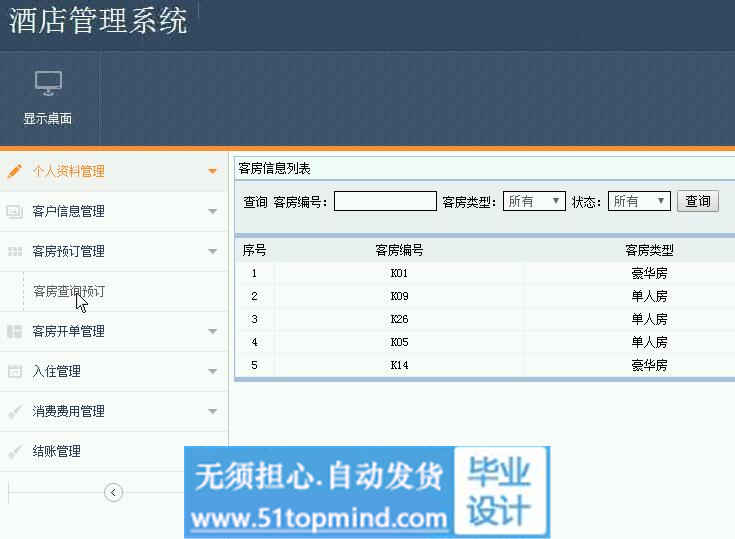
Task: Open the 结账管理 menu
Action: pos(56,451)
